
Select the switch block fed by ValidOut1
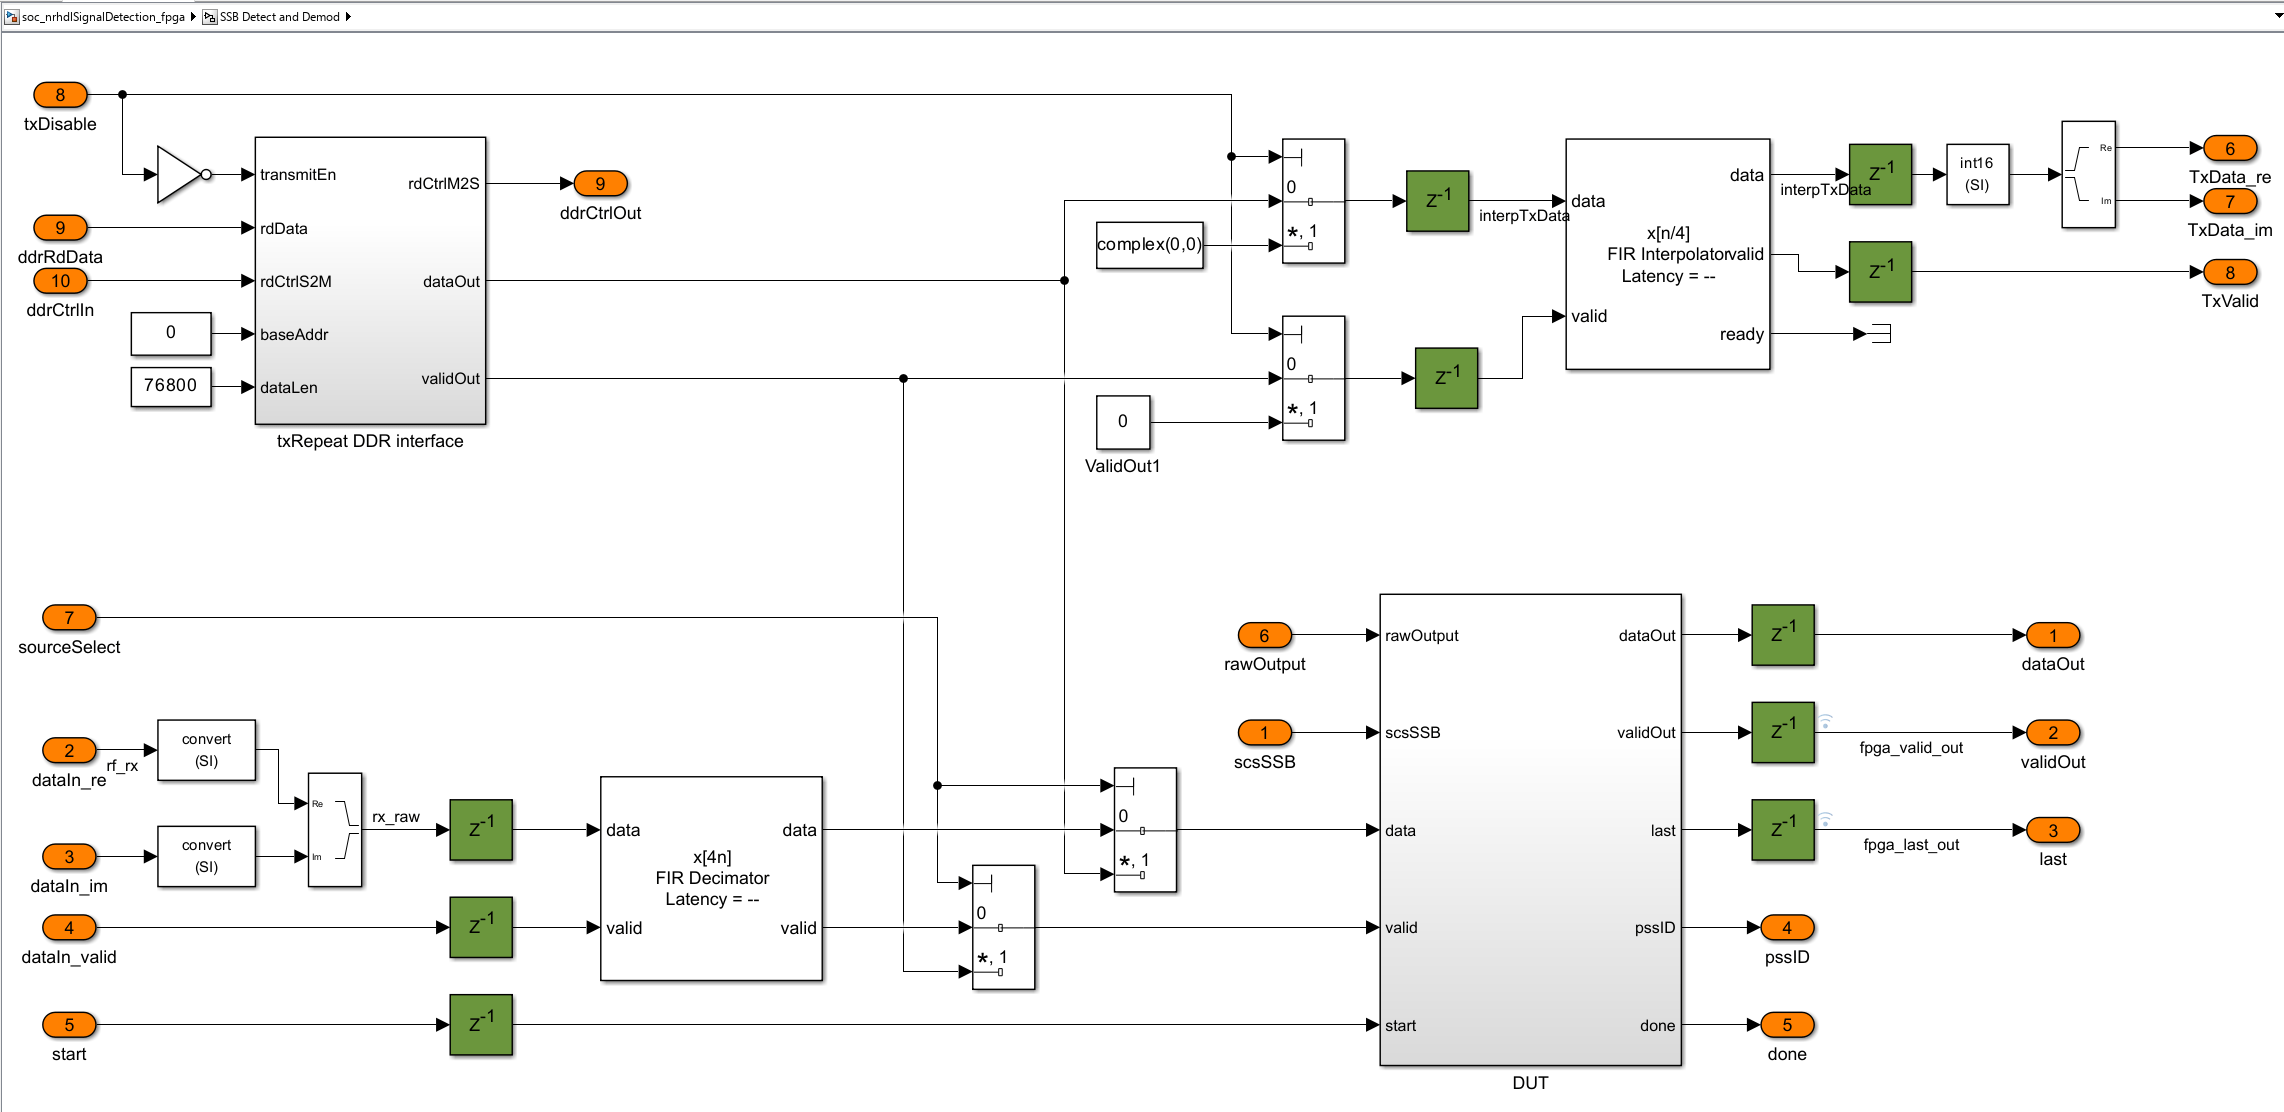point(1313,379)
